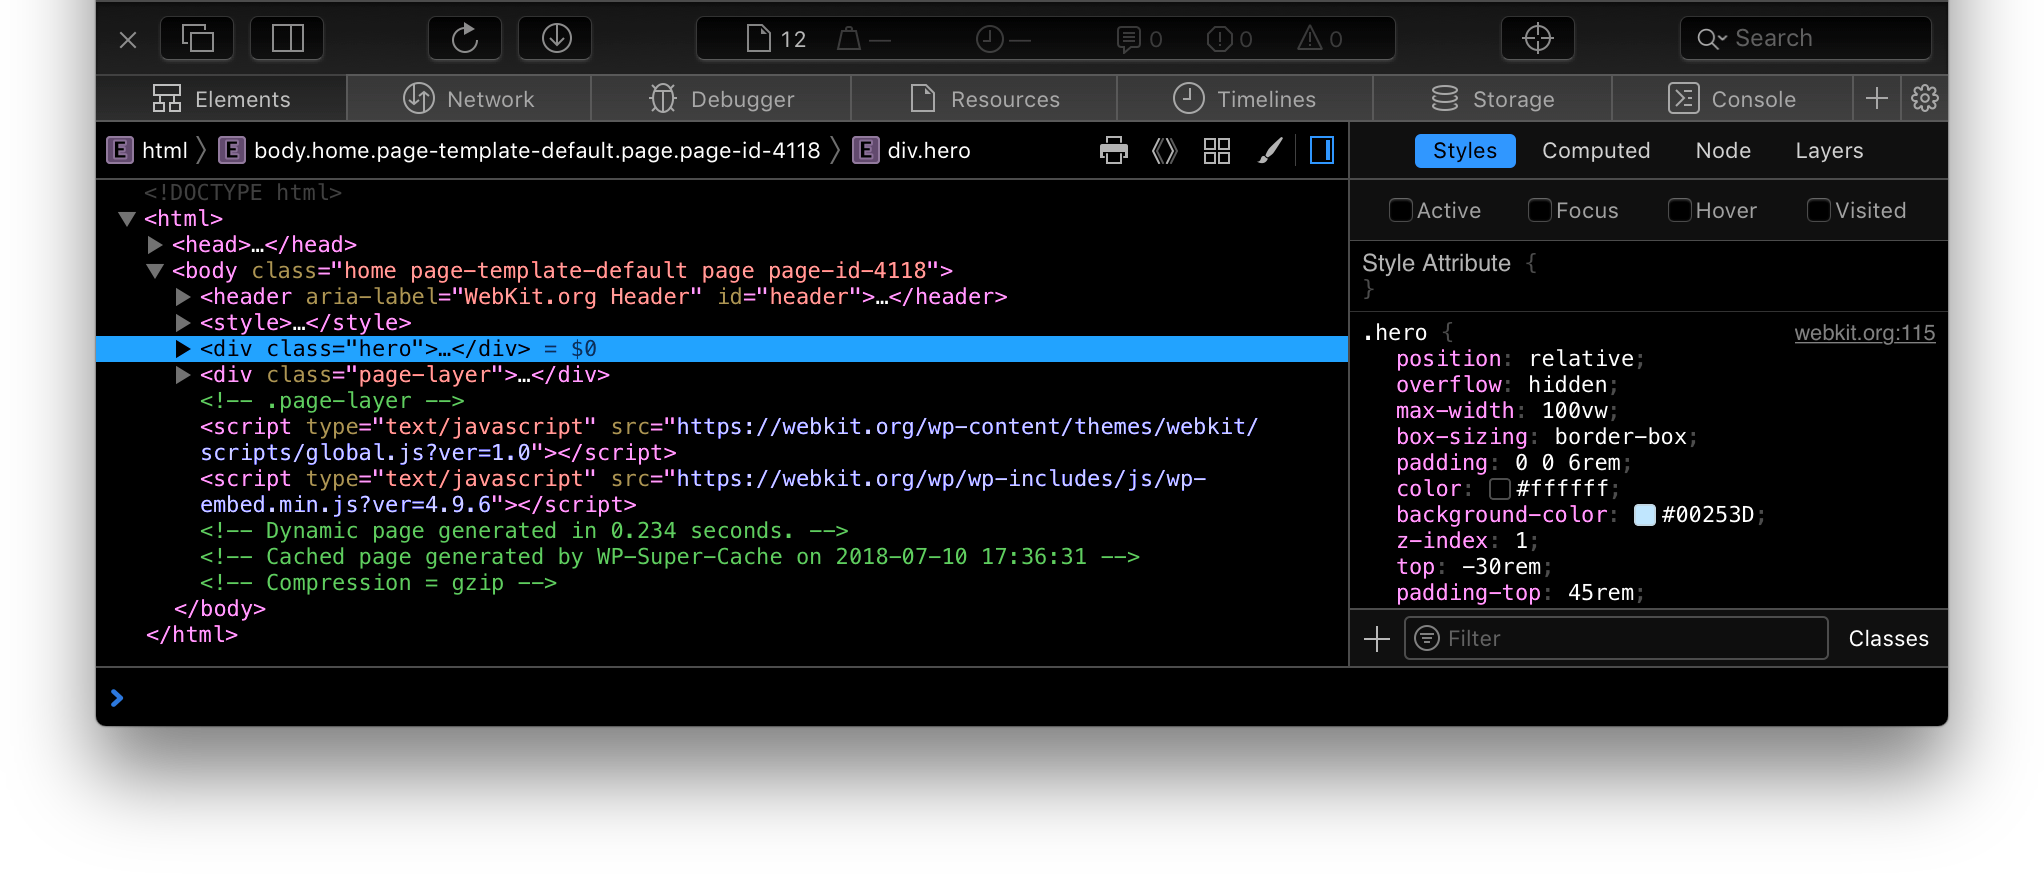
Task: Click the body.home breadcrumb item
Action: [520, 151]
